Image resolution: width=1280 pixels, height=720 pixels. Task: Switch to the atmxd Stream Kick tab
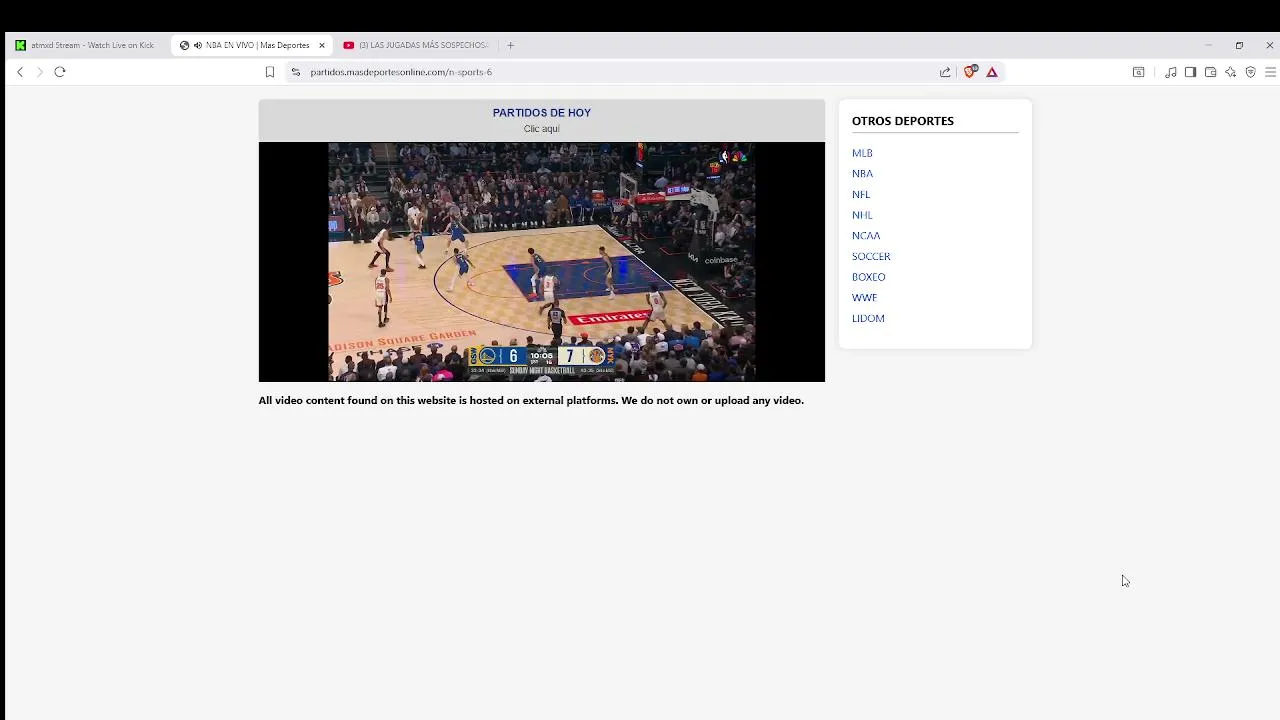[x=85, y=45]
